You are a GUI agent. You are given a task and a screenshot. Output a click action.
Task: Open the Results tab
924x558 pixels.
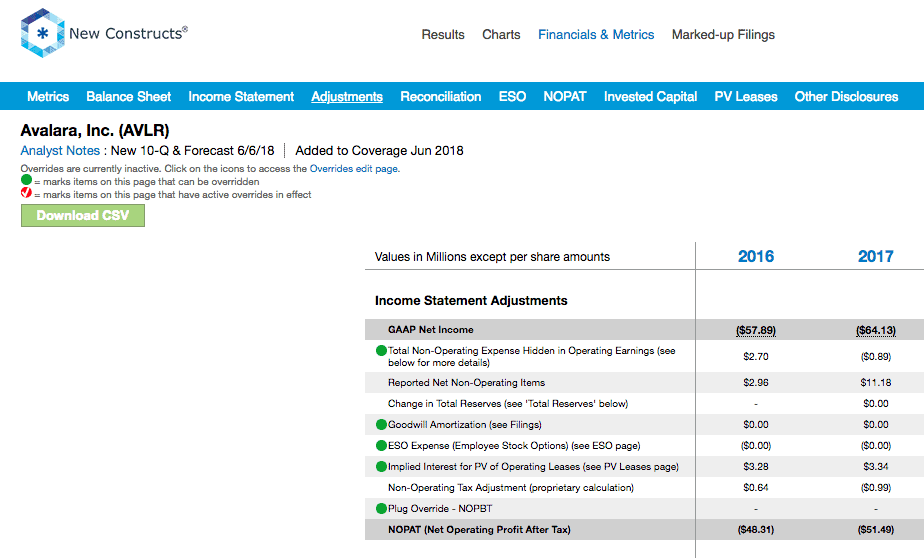[443, 35]
